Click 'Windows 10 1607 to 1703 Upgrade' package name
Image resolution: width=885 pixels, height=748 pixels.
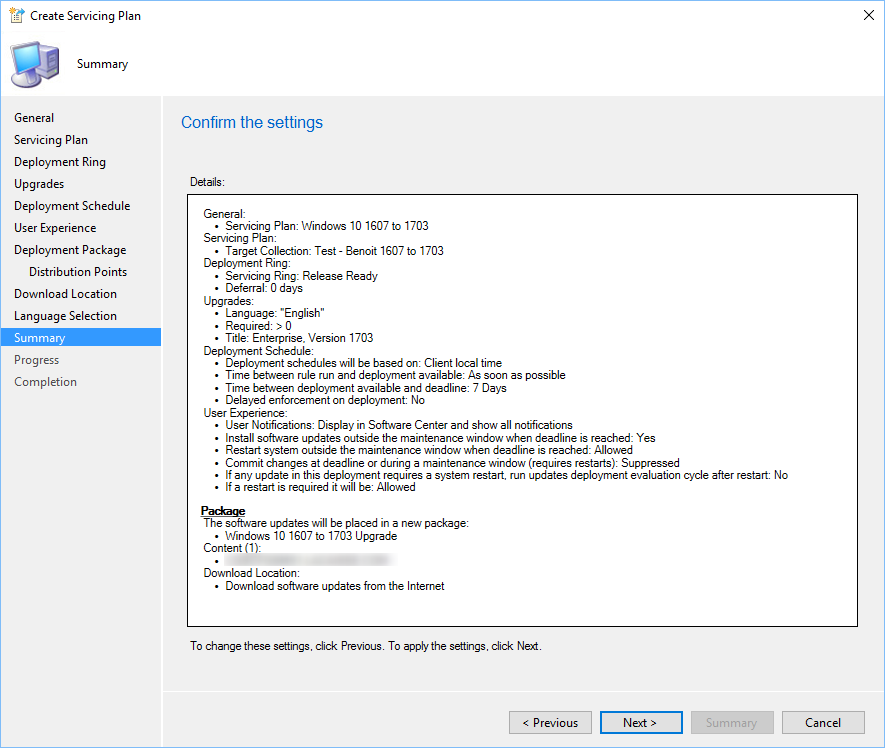point(311,536)
